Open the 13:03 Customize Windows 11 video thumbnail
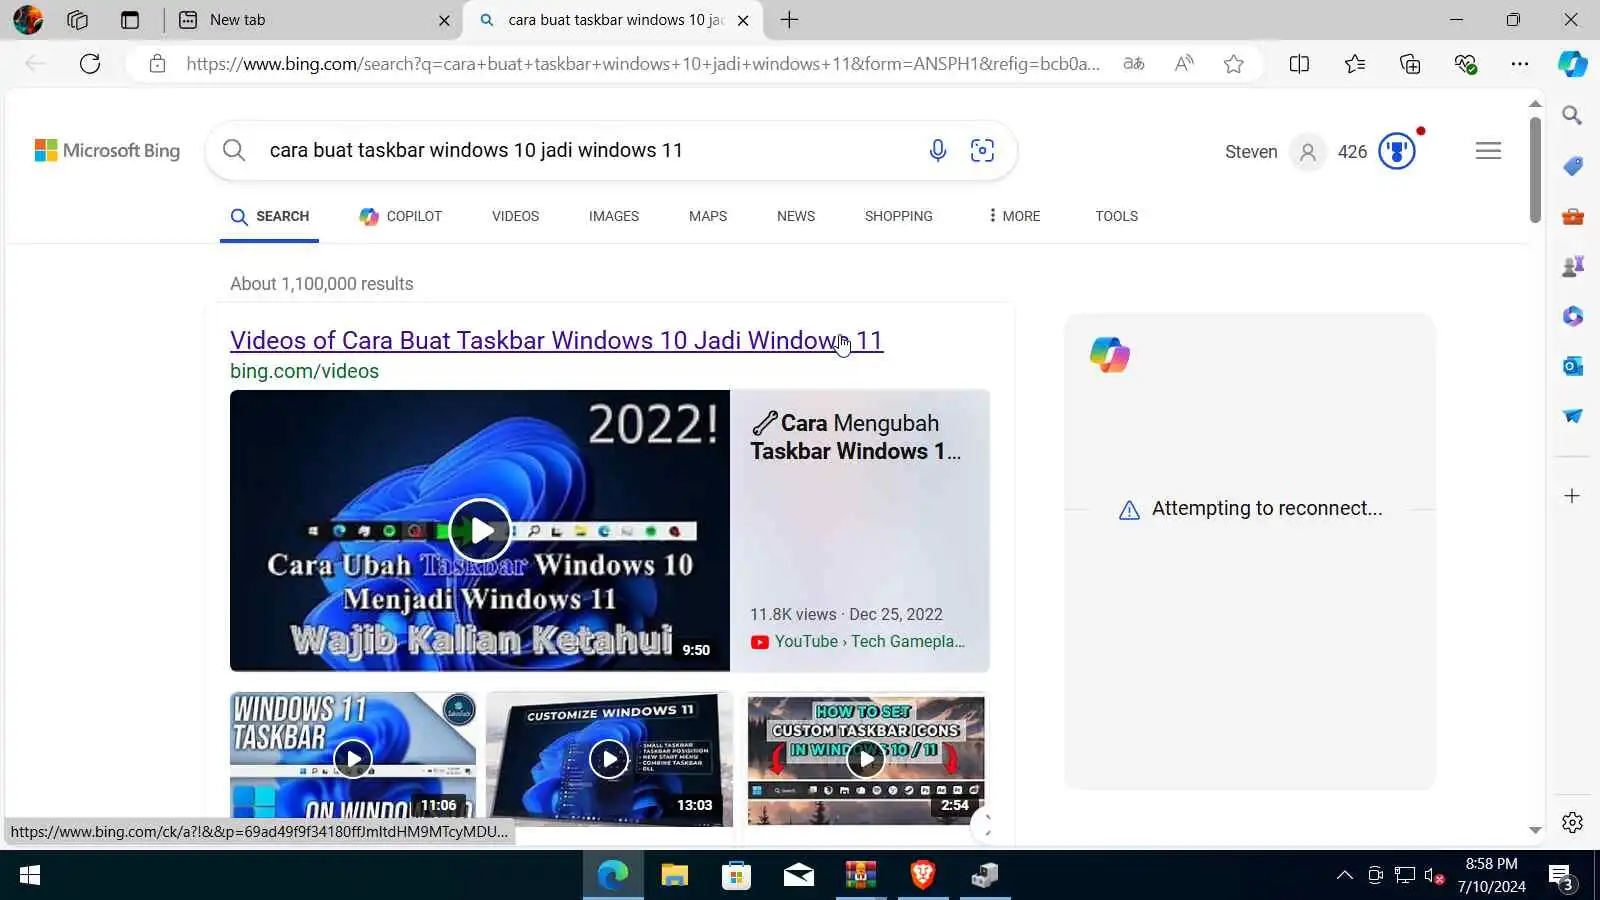 point(609,759)
